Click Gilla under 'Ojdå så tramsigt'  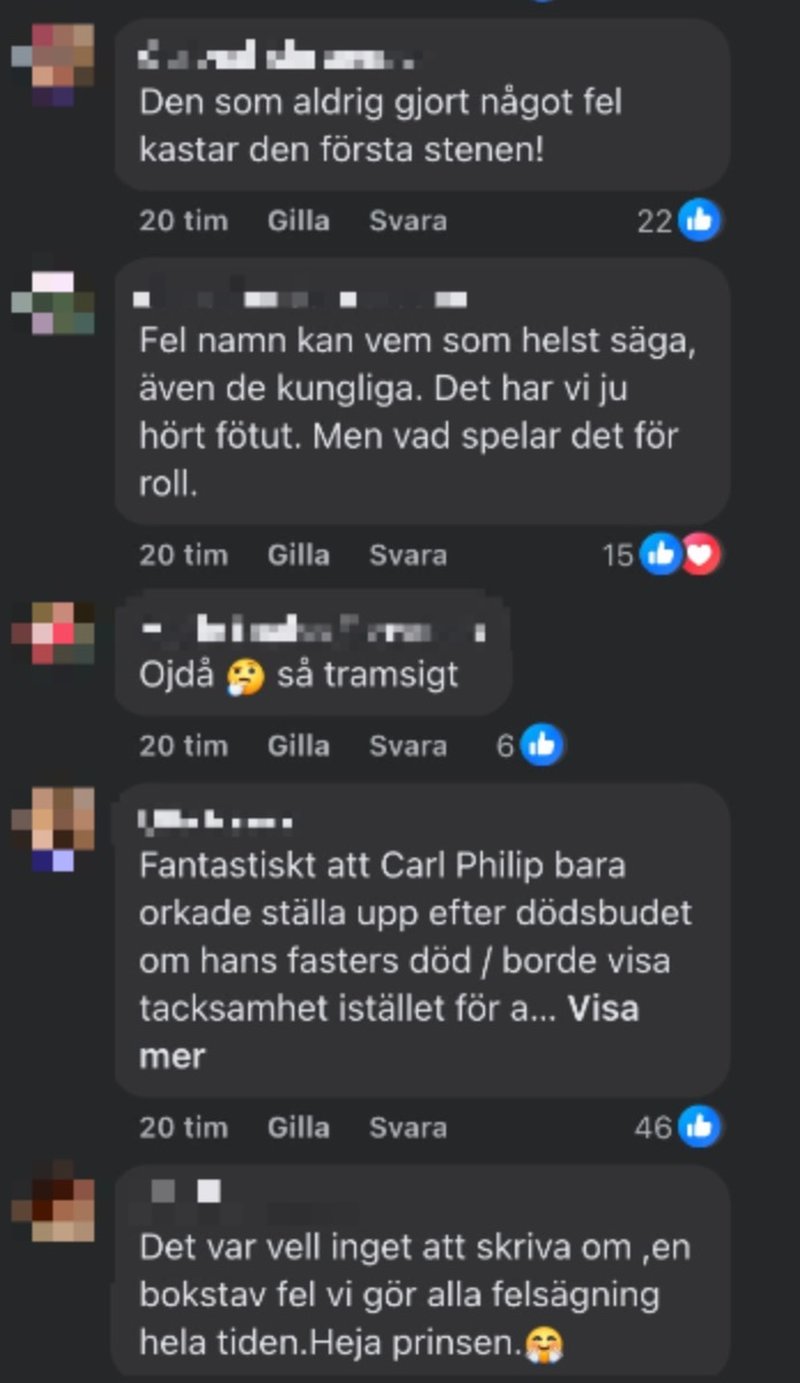coord(298,746)
